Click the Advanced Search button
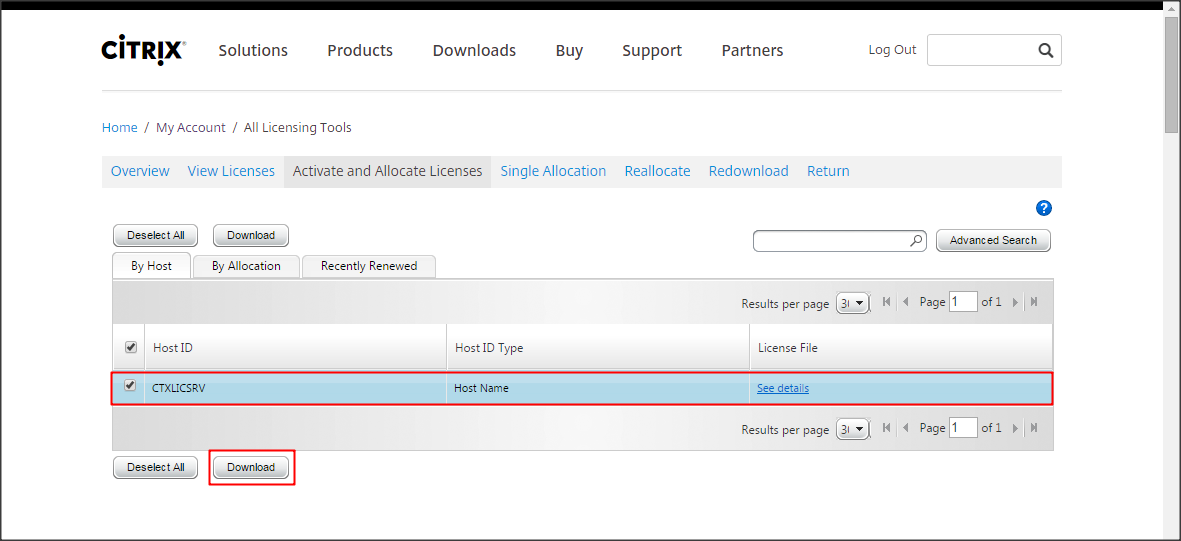This screenshot has width=1181, height=541. 993,240
